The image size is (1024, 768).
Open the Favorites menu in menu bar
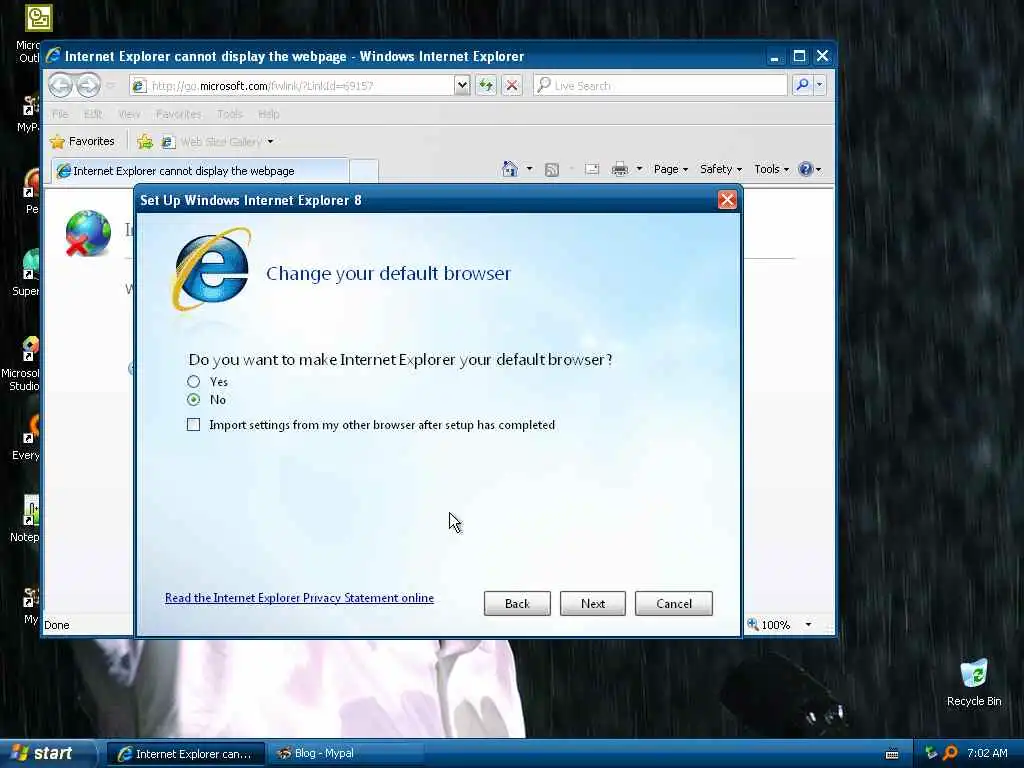pos(178,114)
